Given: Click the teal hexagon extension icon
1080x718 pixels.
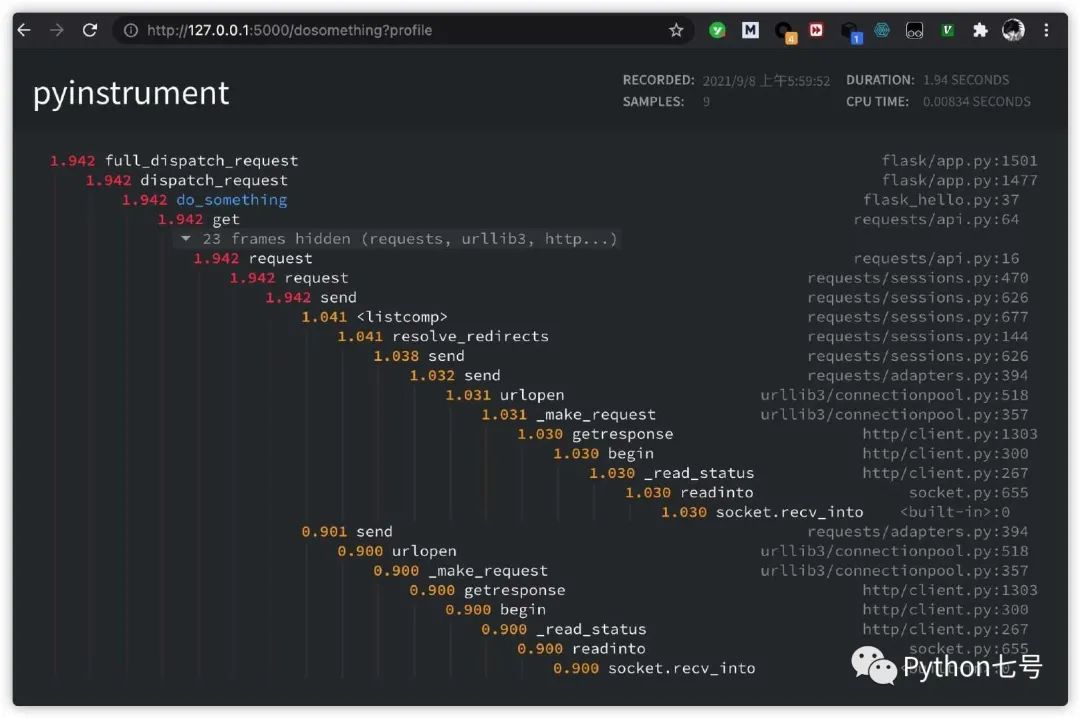Looking at the screenshot, I should tap(881, 30).
